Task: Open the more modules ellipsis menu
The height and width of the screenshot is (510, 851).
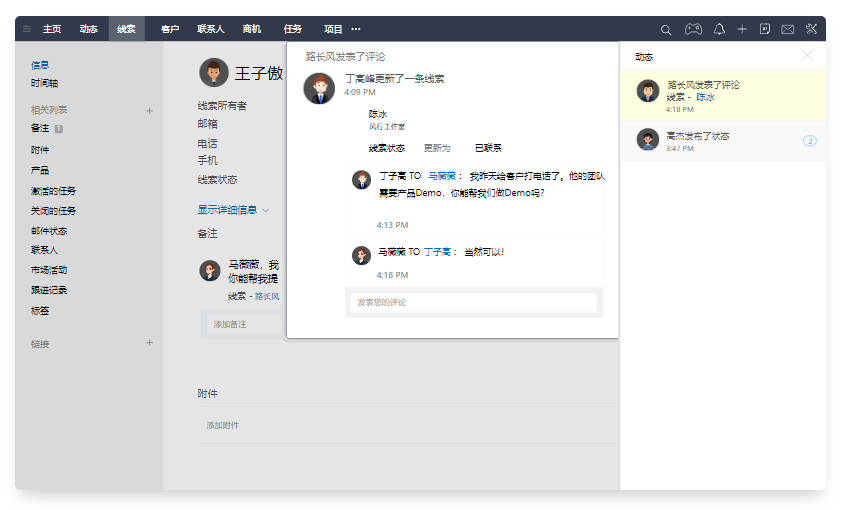Action: tap(356, 29)
